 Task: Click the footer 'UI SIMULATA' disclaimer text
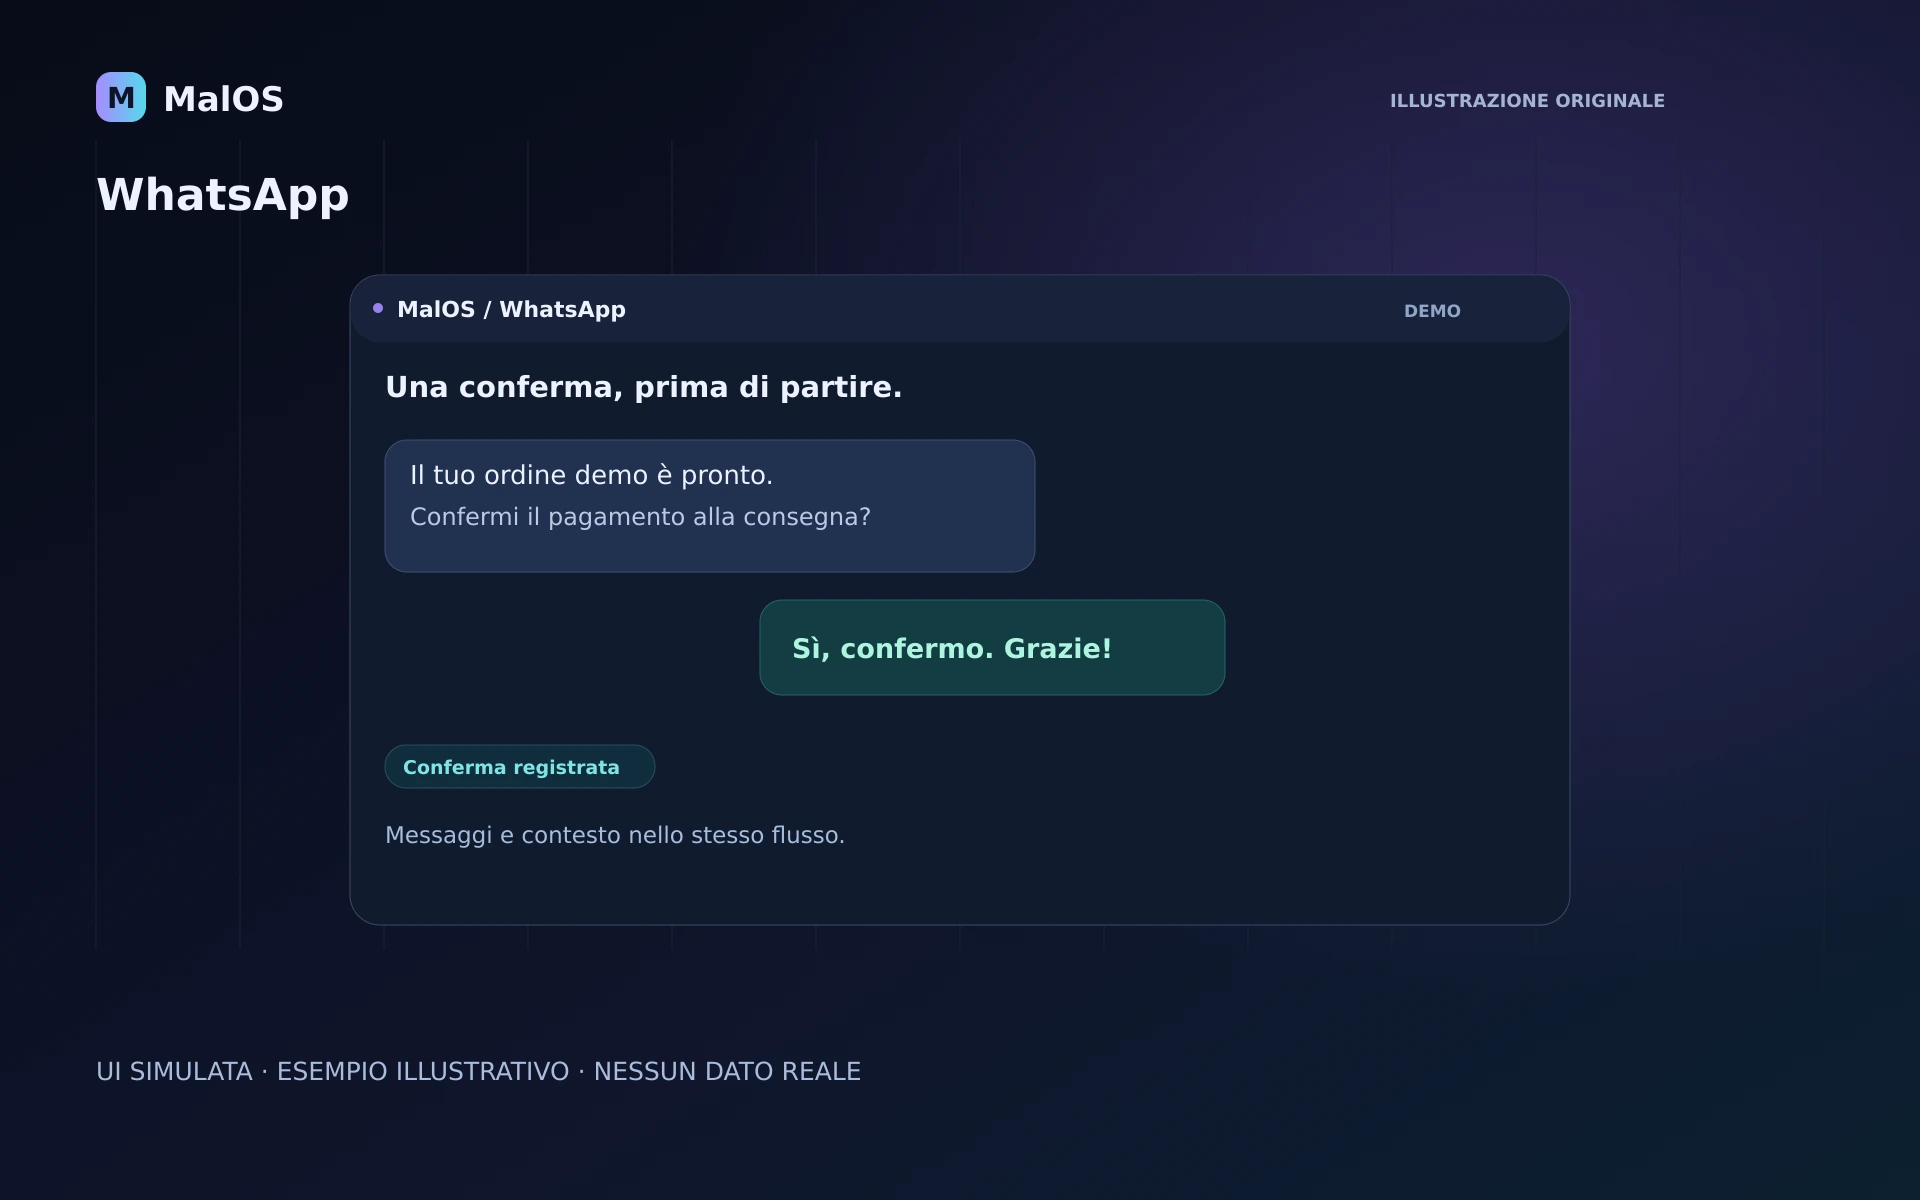click(478, 1072)
